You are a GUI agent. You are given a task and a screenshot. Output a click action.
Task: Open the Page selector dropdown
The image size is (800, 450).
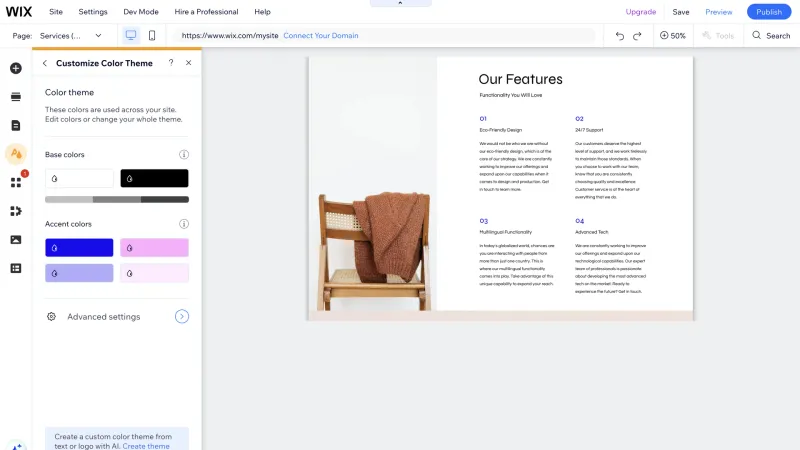tap(71, 36)
